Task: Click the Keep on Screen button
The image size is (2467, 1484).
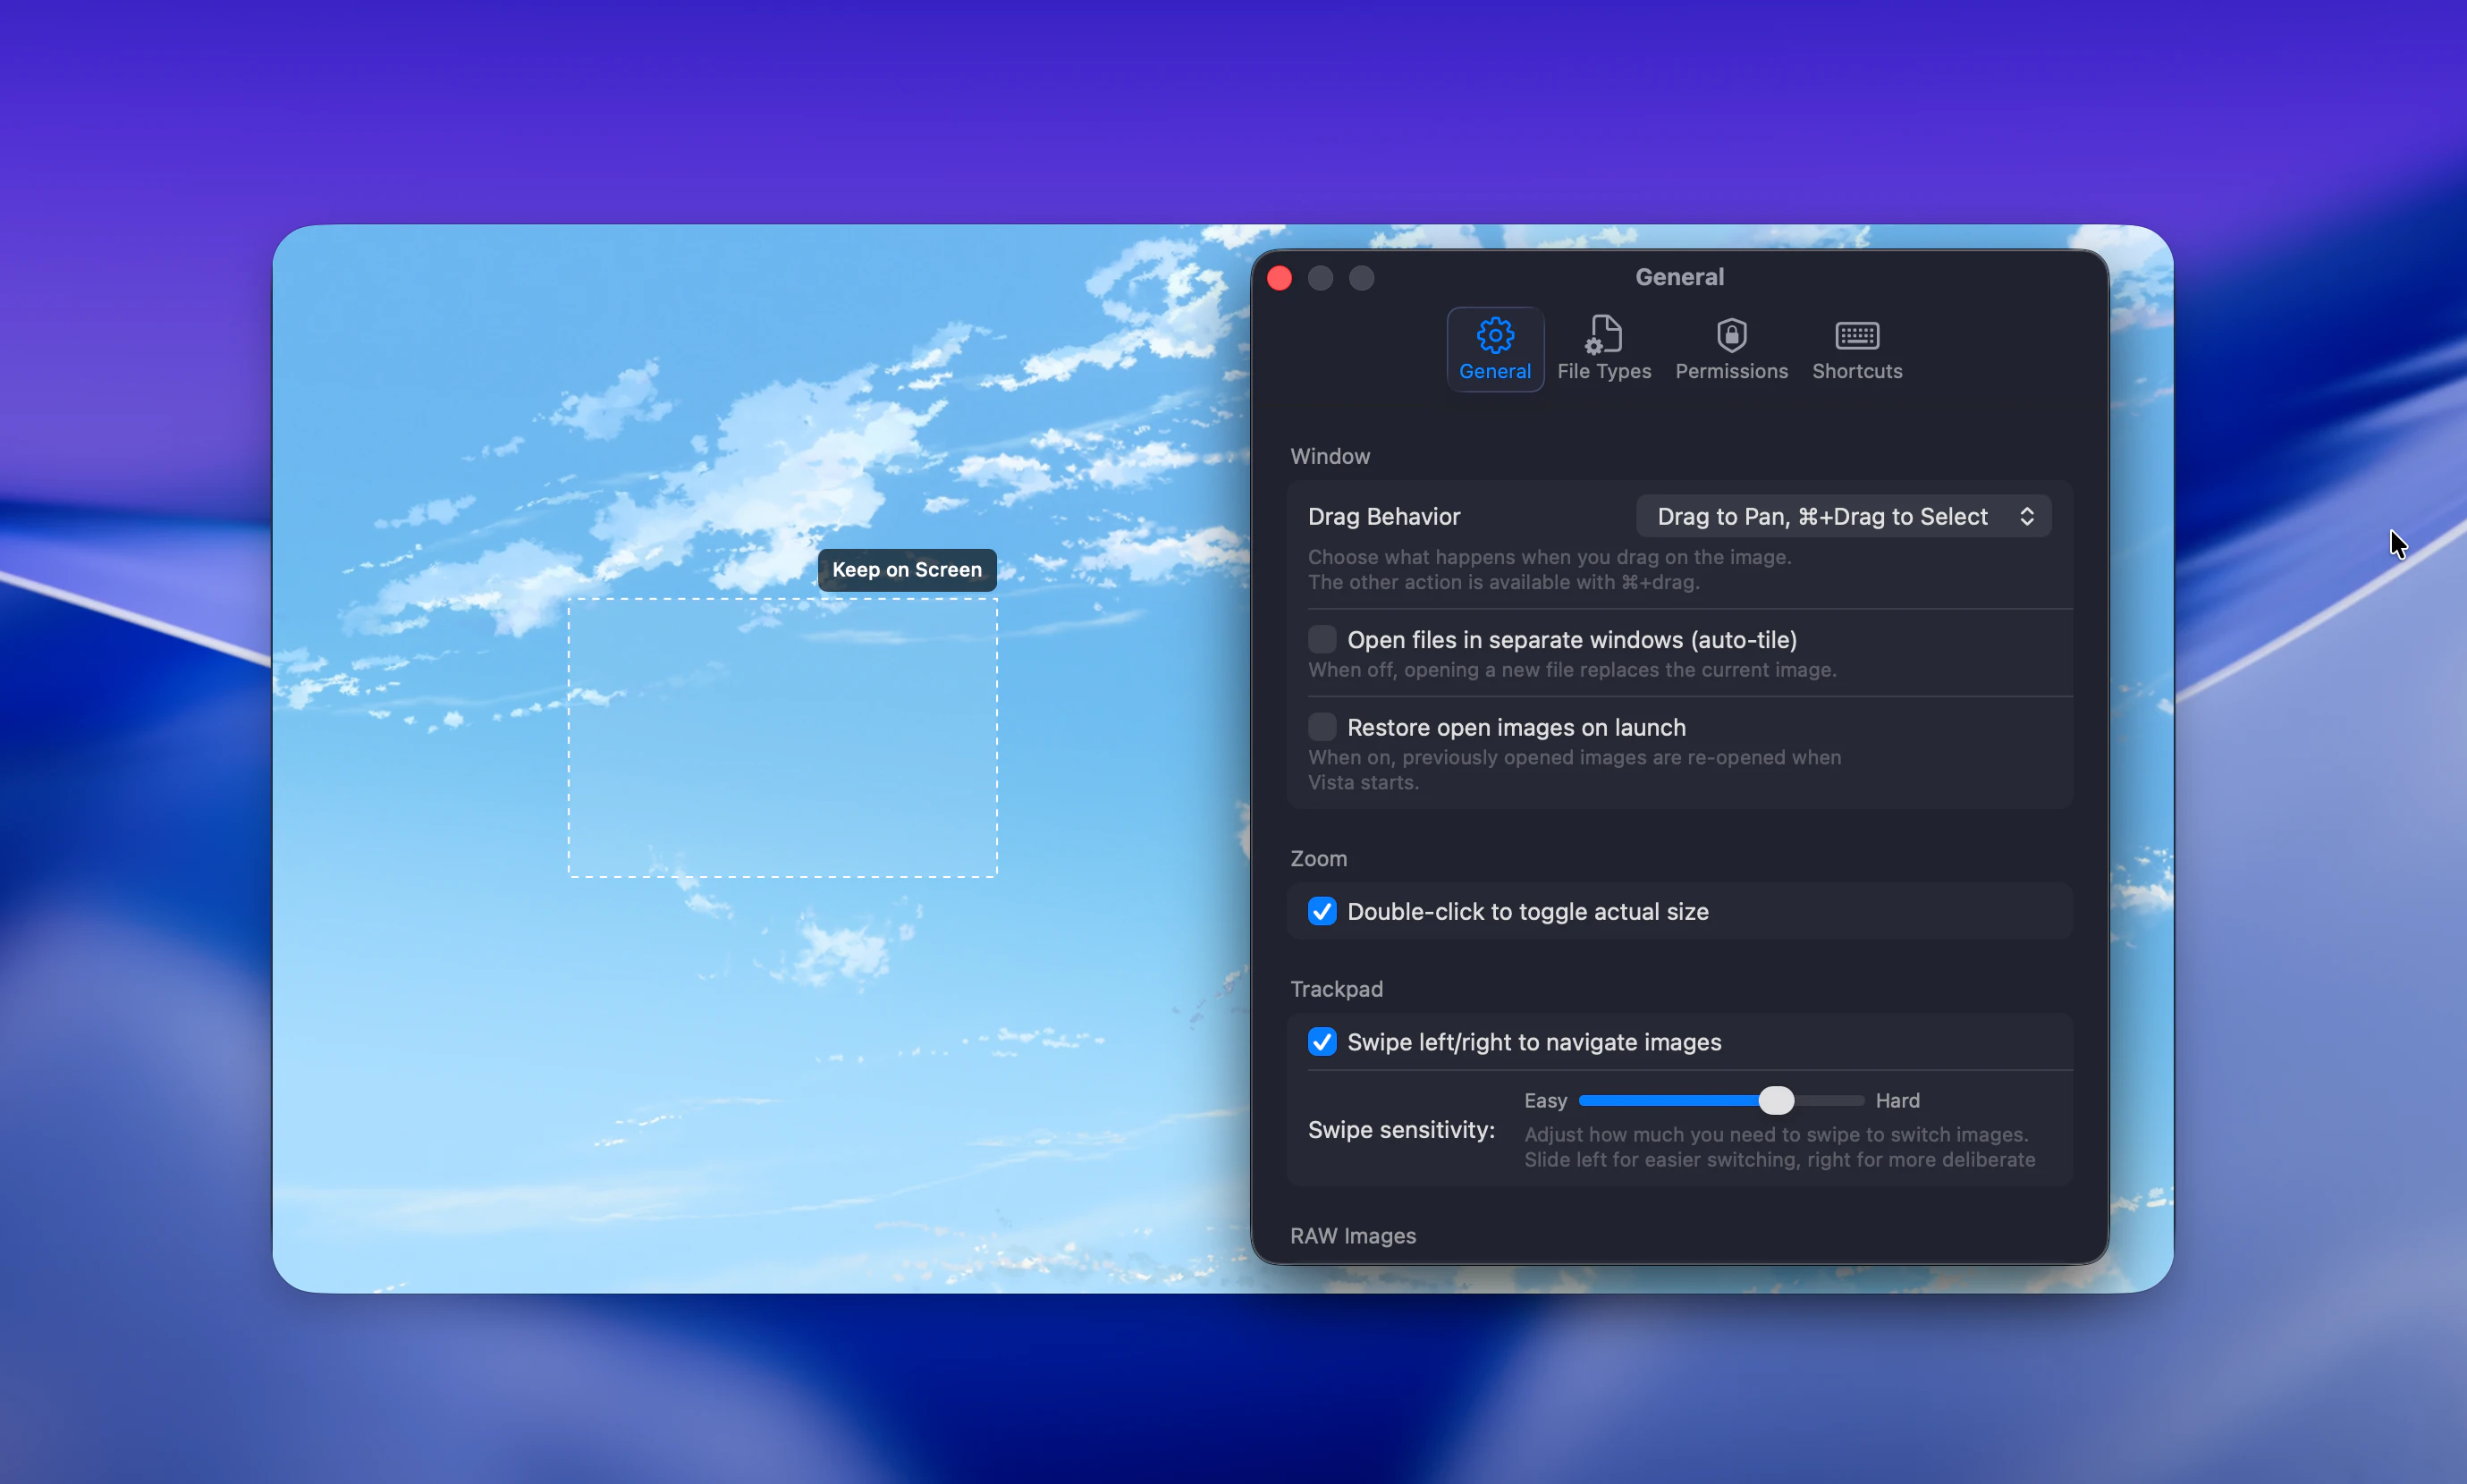Action: coord(905,569)
